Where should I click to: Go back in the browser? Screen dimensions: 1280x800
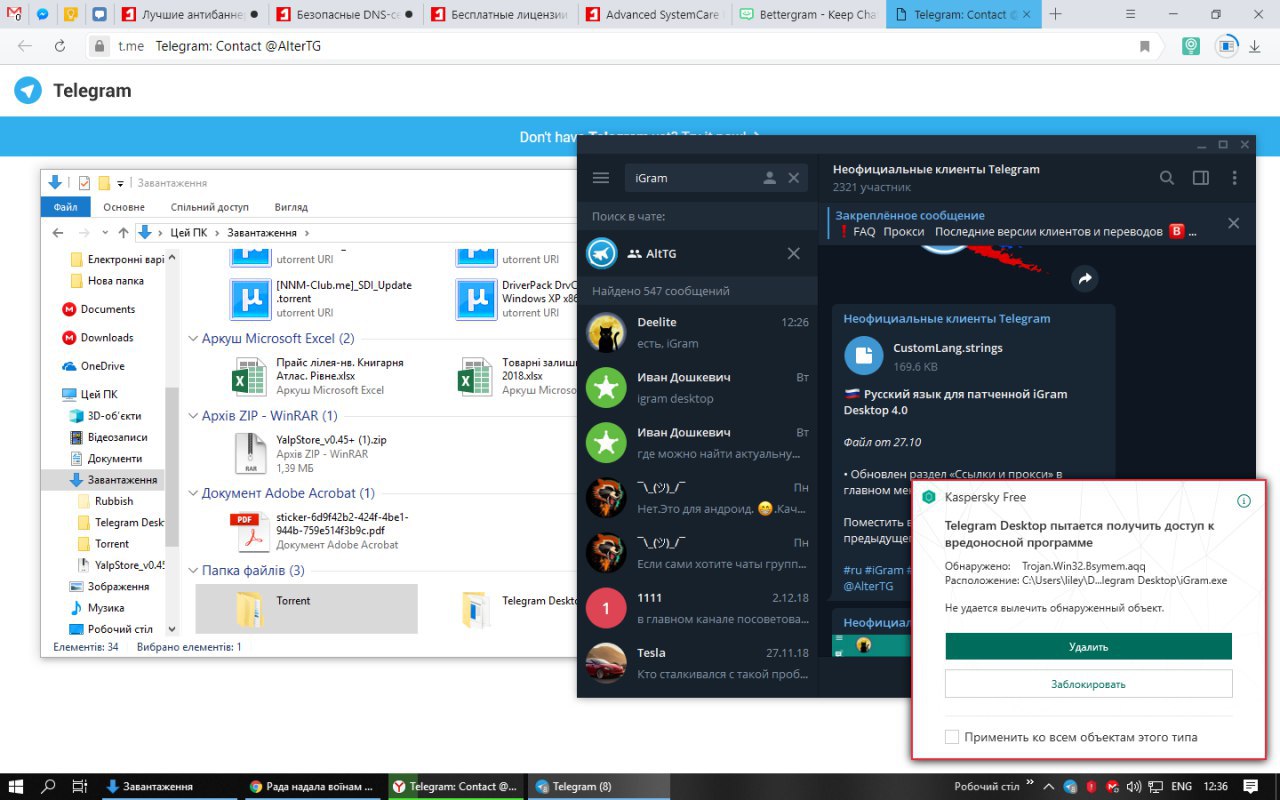(x=25, y=46)
